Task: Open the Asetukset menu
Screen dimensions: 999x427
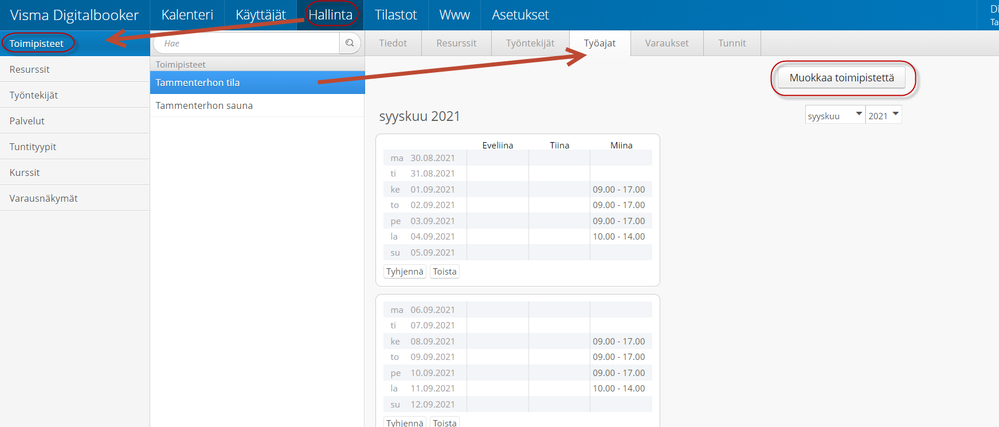Action: coord(520,15)
